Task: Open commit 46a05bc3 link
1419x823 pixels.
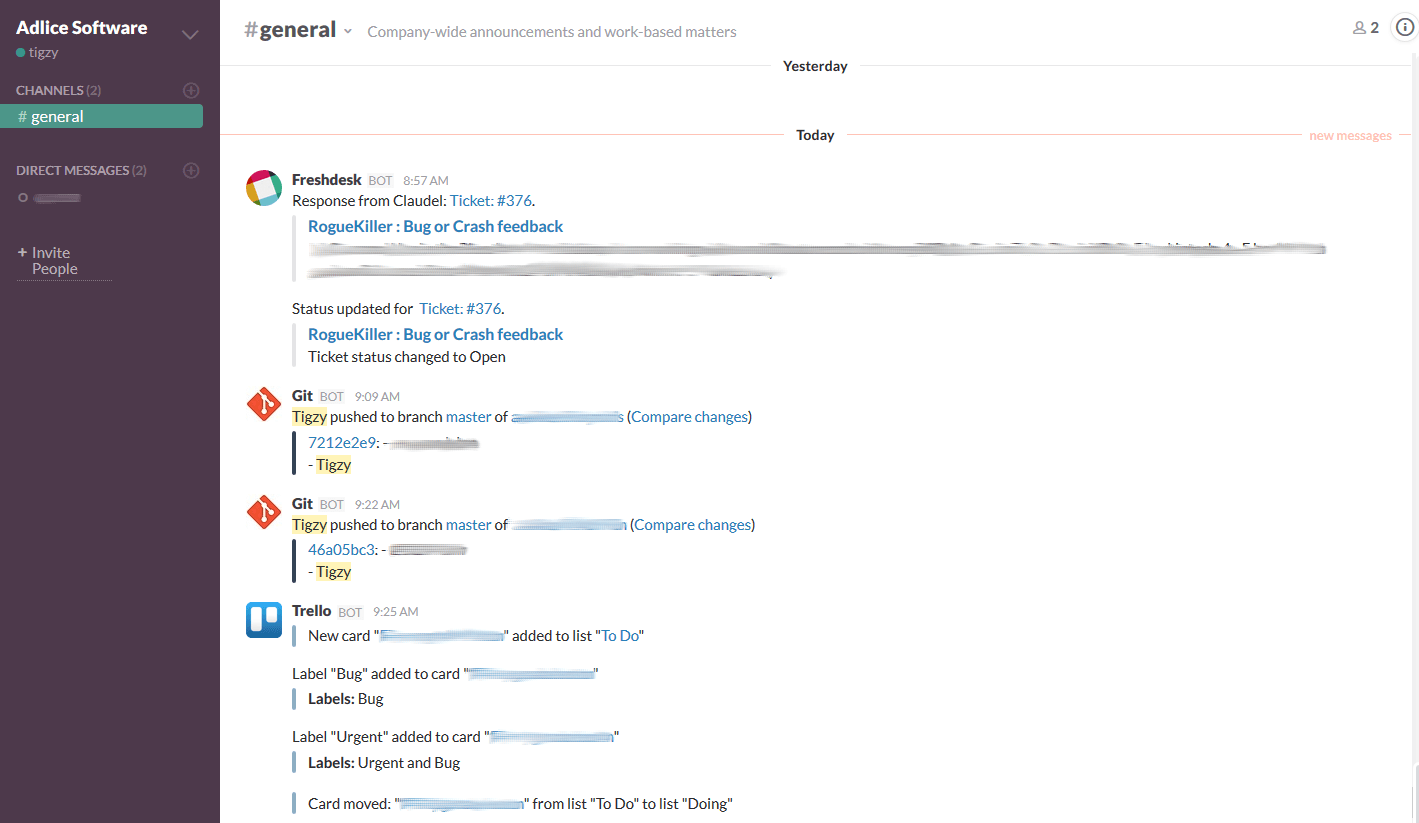Action: 341,549
